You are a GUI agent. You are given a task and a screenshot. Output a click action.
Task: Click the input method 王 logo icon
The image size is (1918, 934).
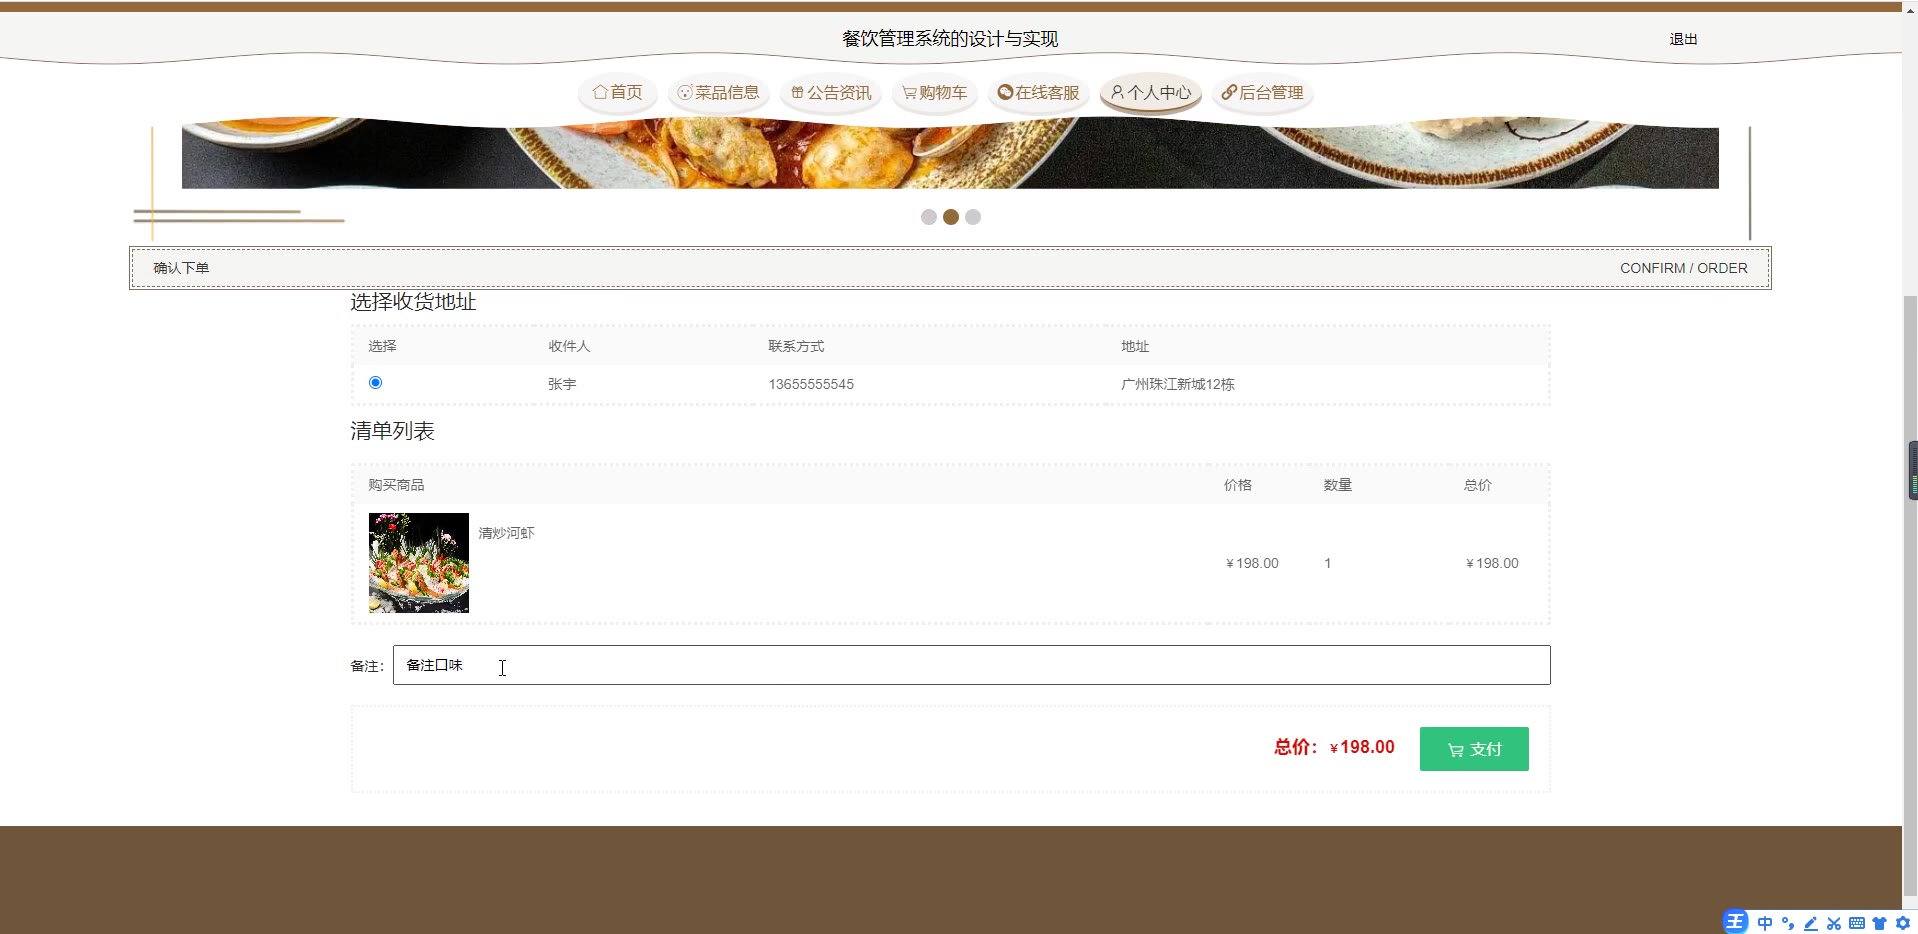pyautogui.click(x=1736, y=922)
